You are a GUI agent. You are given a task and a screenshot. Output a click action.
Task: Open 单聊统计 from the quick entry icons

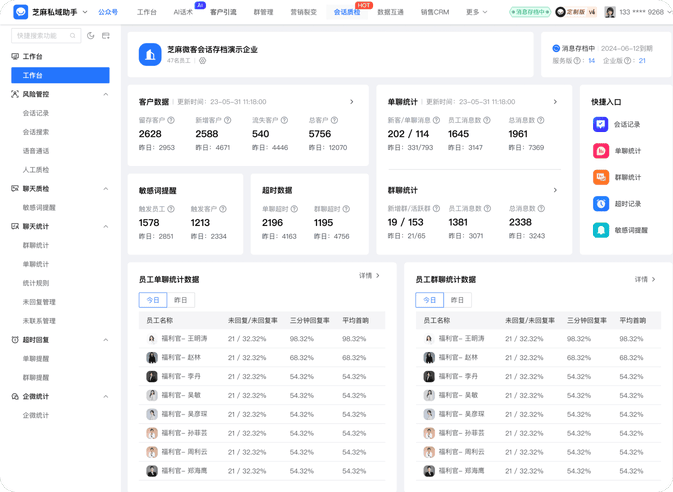tap(601, 151)
